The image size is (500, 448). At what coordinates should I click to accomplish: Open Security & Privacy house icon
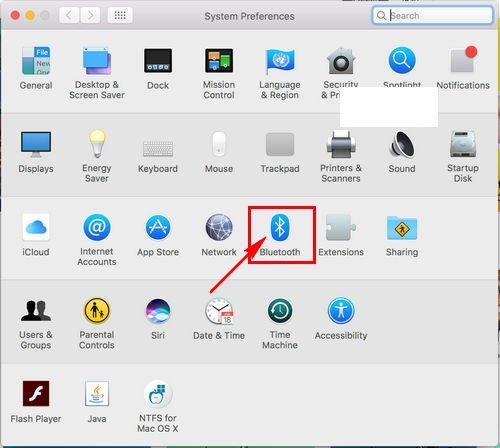(341, 61)
